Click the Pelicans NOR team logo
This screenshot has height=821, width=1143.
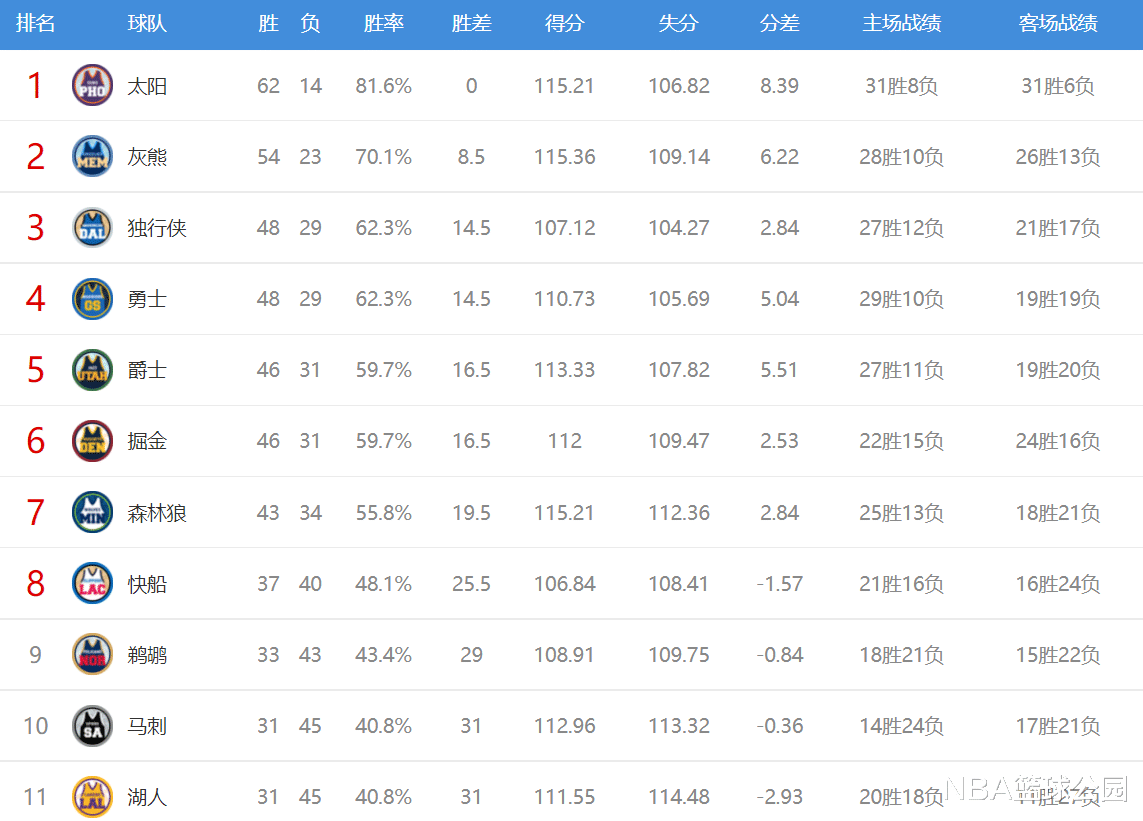pyautogui.click(x=93, y=654)
